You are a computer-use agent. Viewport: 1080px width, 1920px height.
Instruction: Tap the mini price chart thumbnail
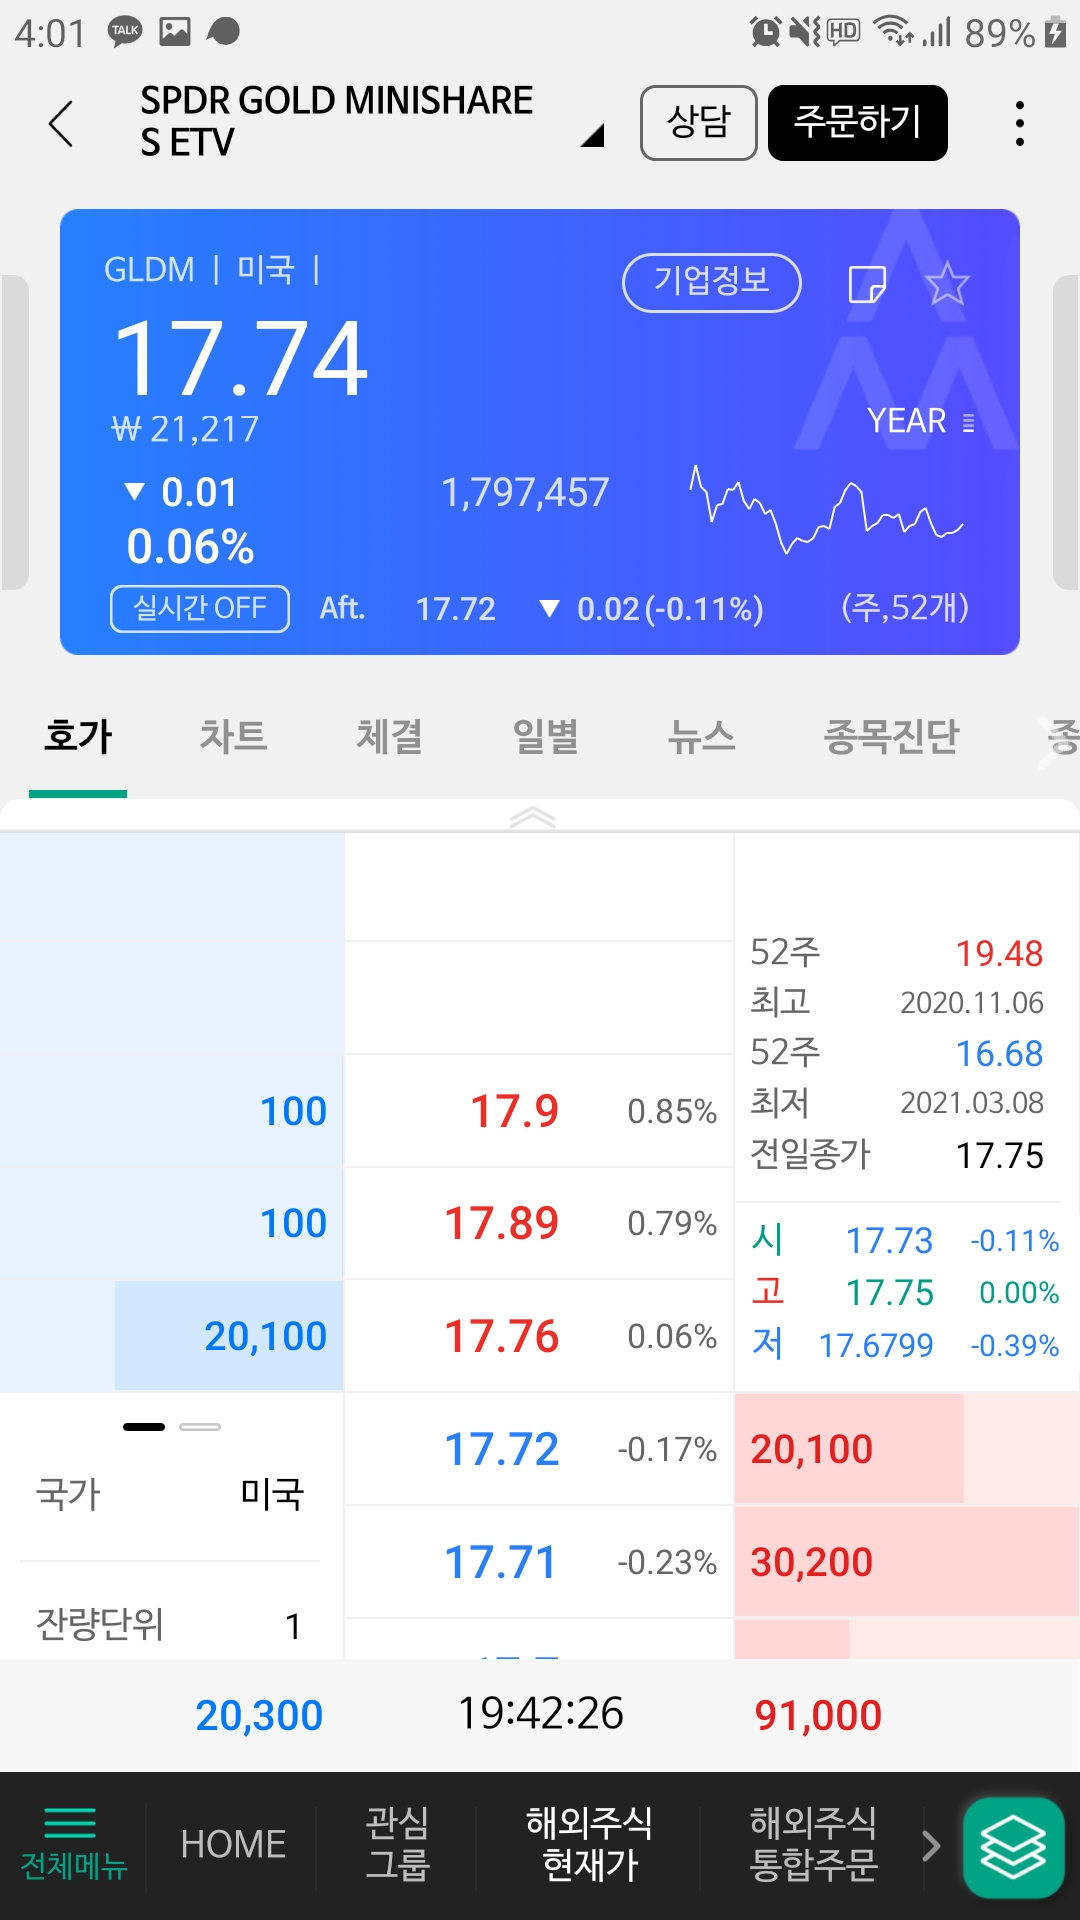[825, 508]
